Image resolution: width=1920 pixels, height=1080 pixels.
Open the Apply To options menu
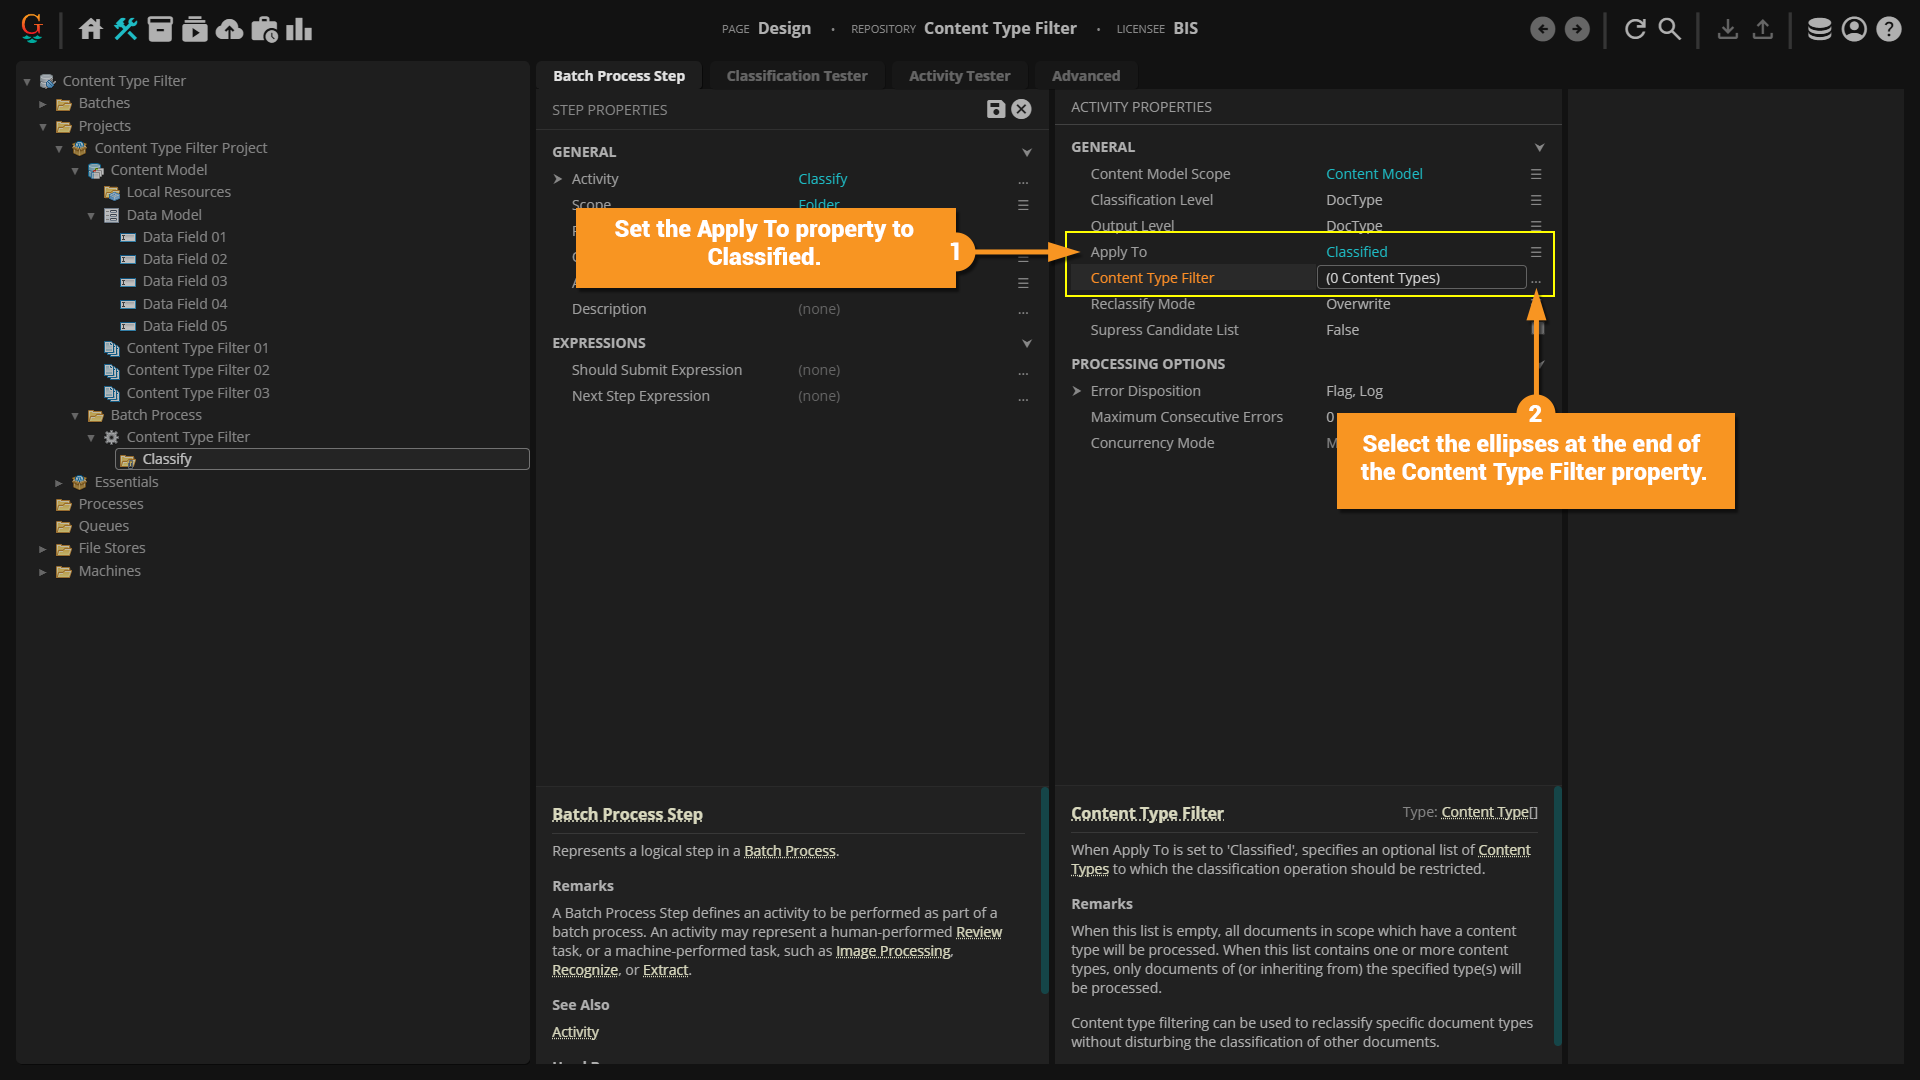coord(1536,252)
